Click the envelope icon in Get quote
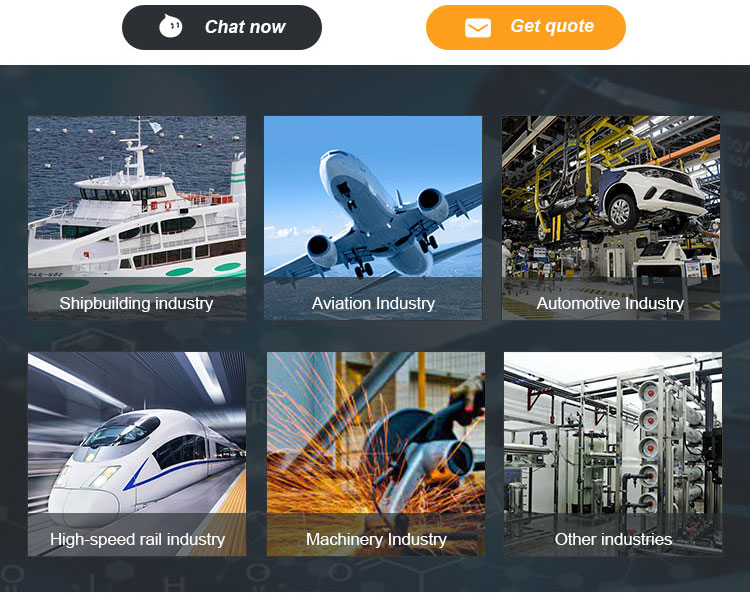 (x=478, y=28)
